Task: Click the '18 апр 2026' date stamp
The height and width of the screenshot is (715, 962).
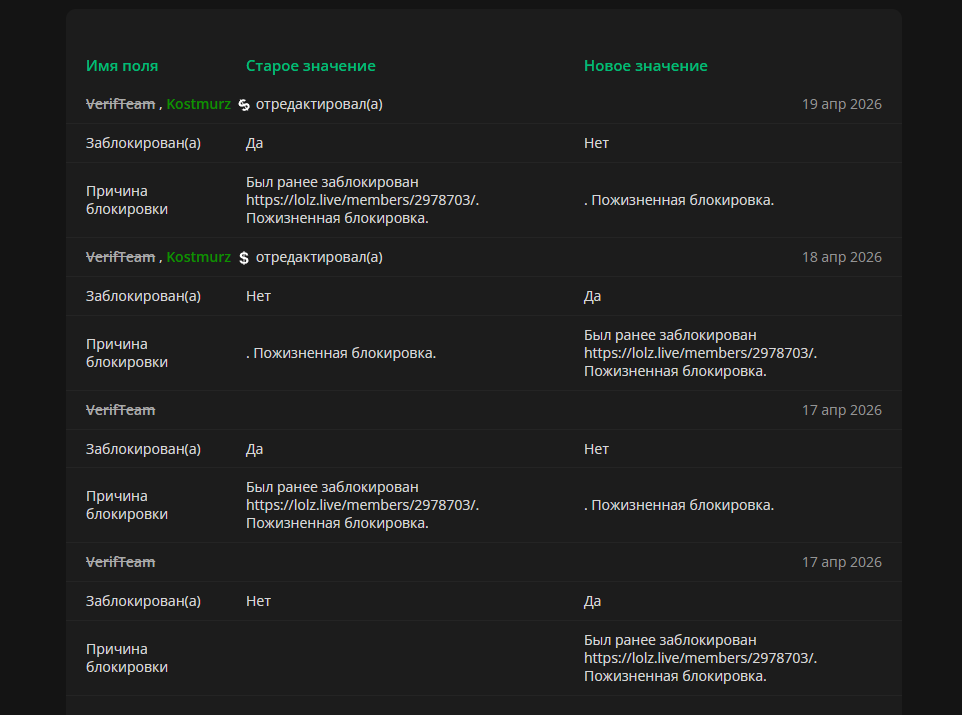Action: pyautogui.click(x=842, y=257)
